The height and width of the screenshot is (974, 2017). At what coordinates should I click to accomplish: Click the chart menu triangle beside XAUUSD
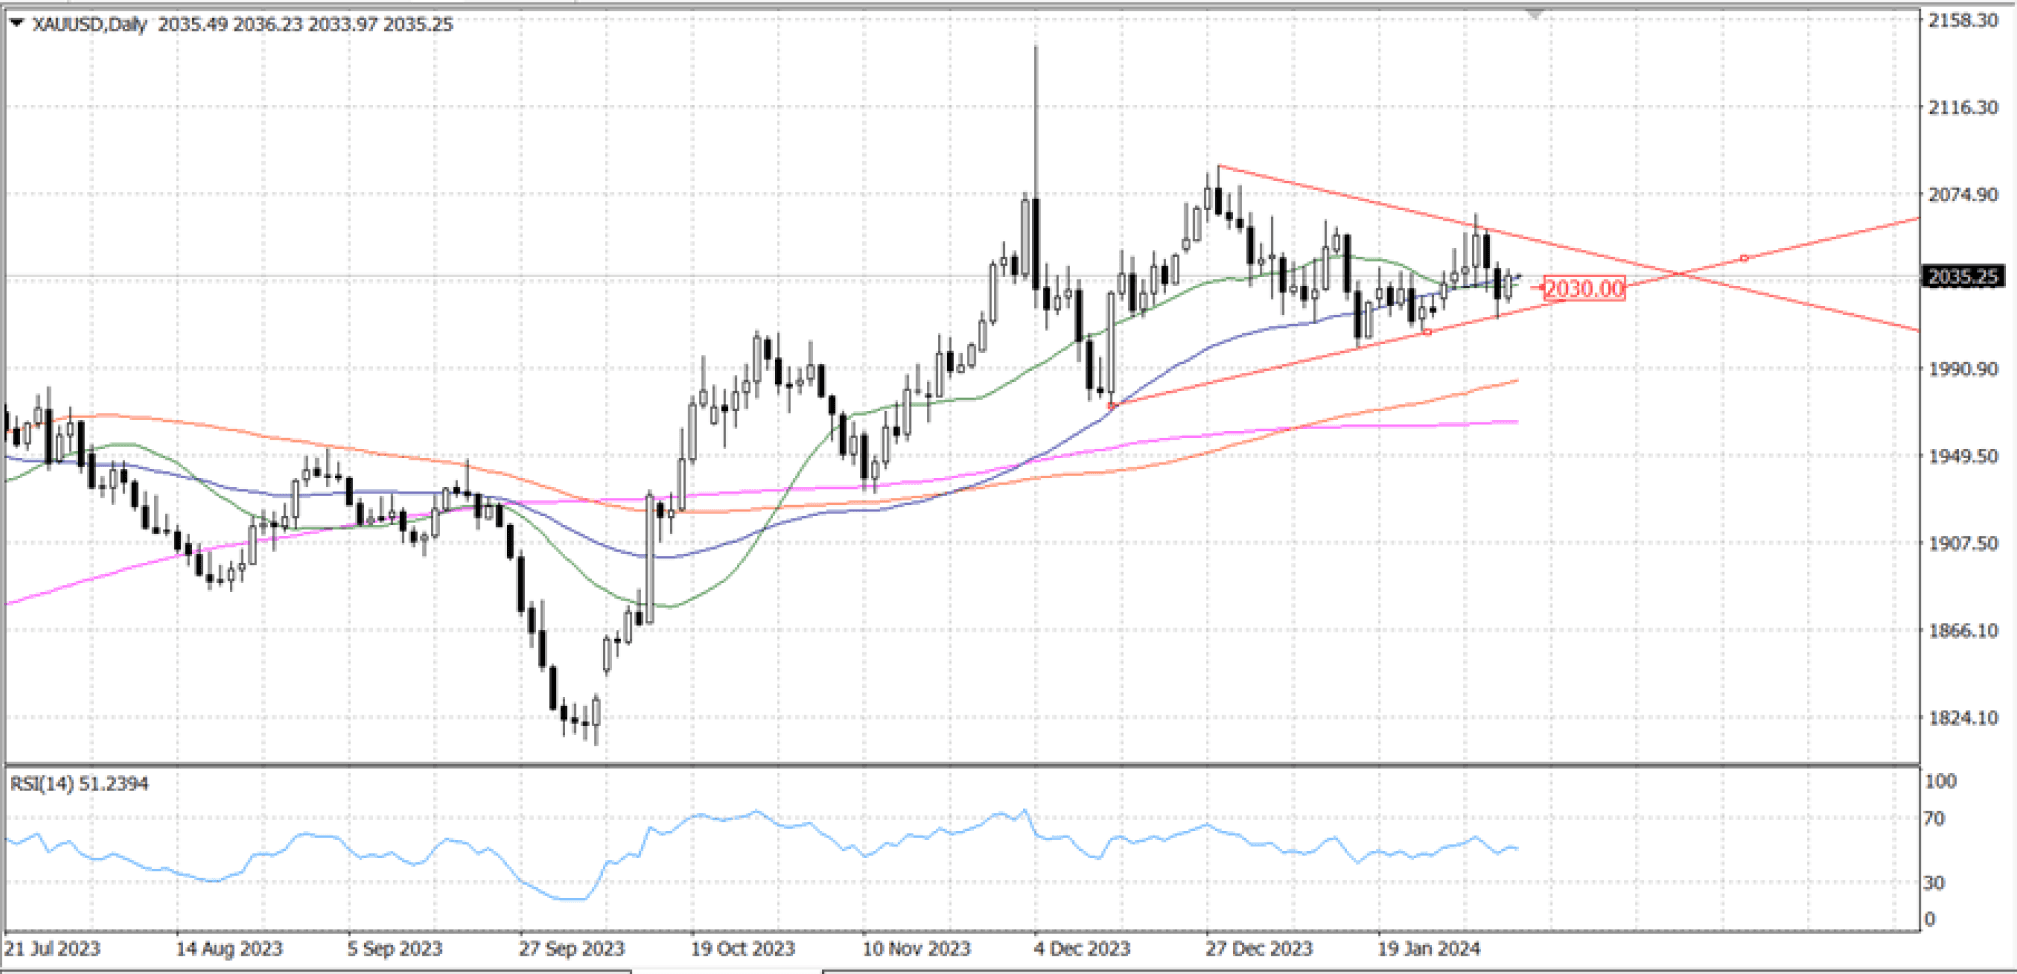tap(17, 23)
